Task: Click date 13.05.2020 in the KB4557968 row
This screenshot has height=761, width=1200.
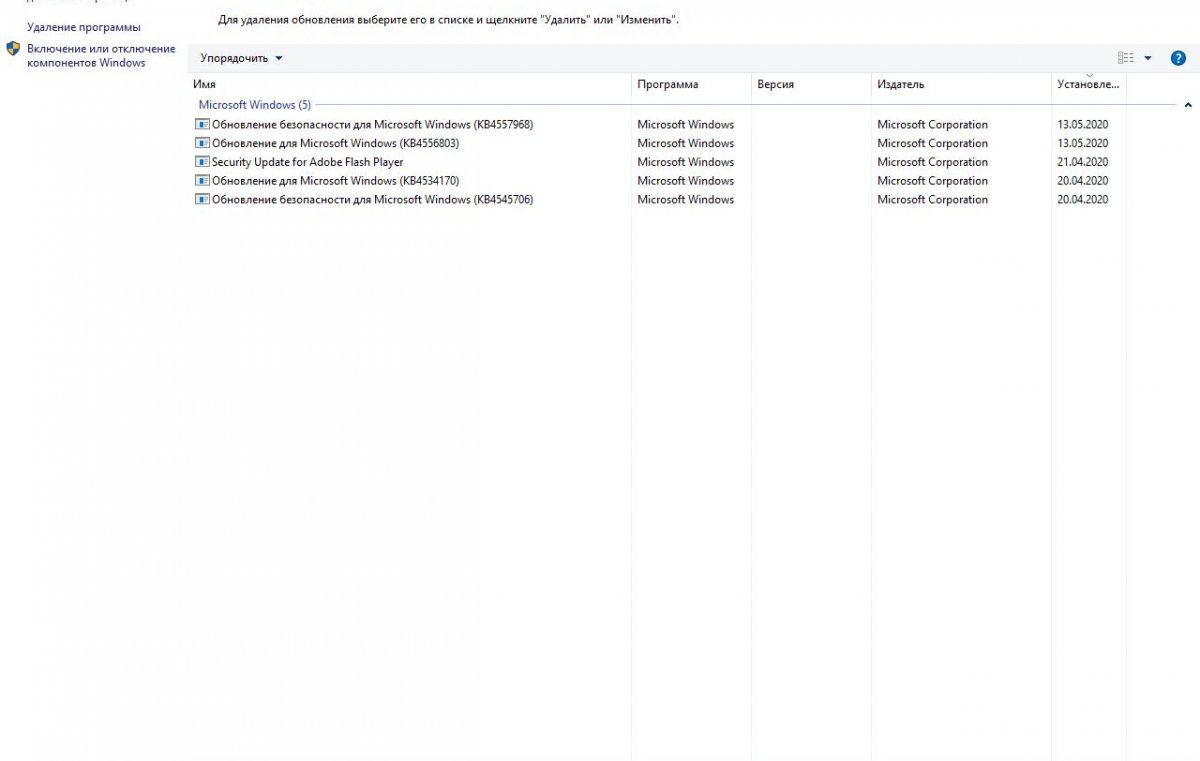Action: click(x=1083, y=125)
